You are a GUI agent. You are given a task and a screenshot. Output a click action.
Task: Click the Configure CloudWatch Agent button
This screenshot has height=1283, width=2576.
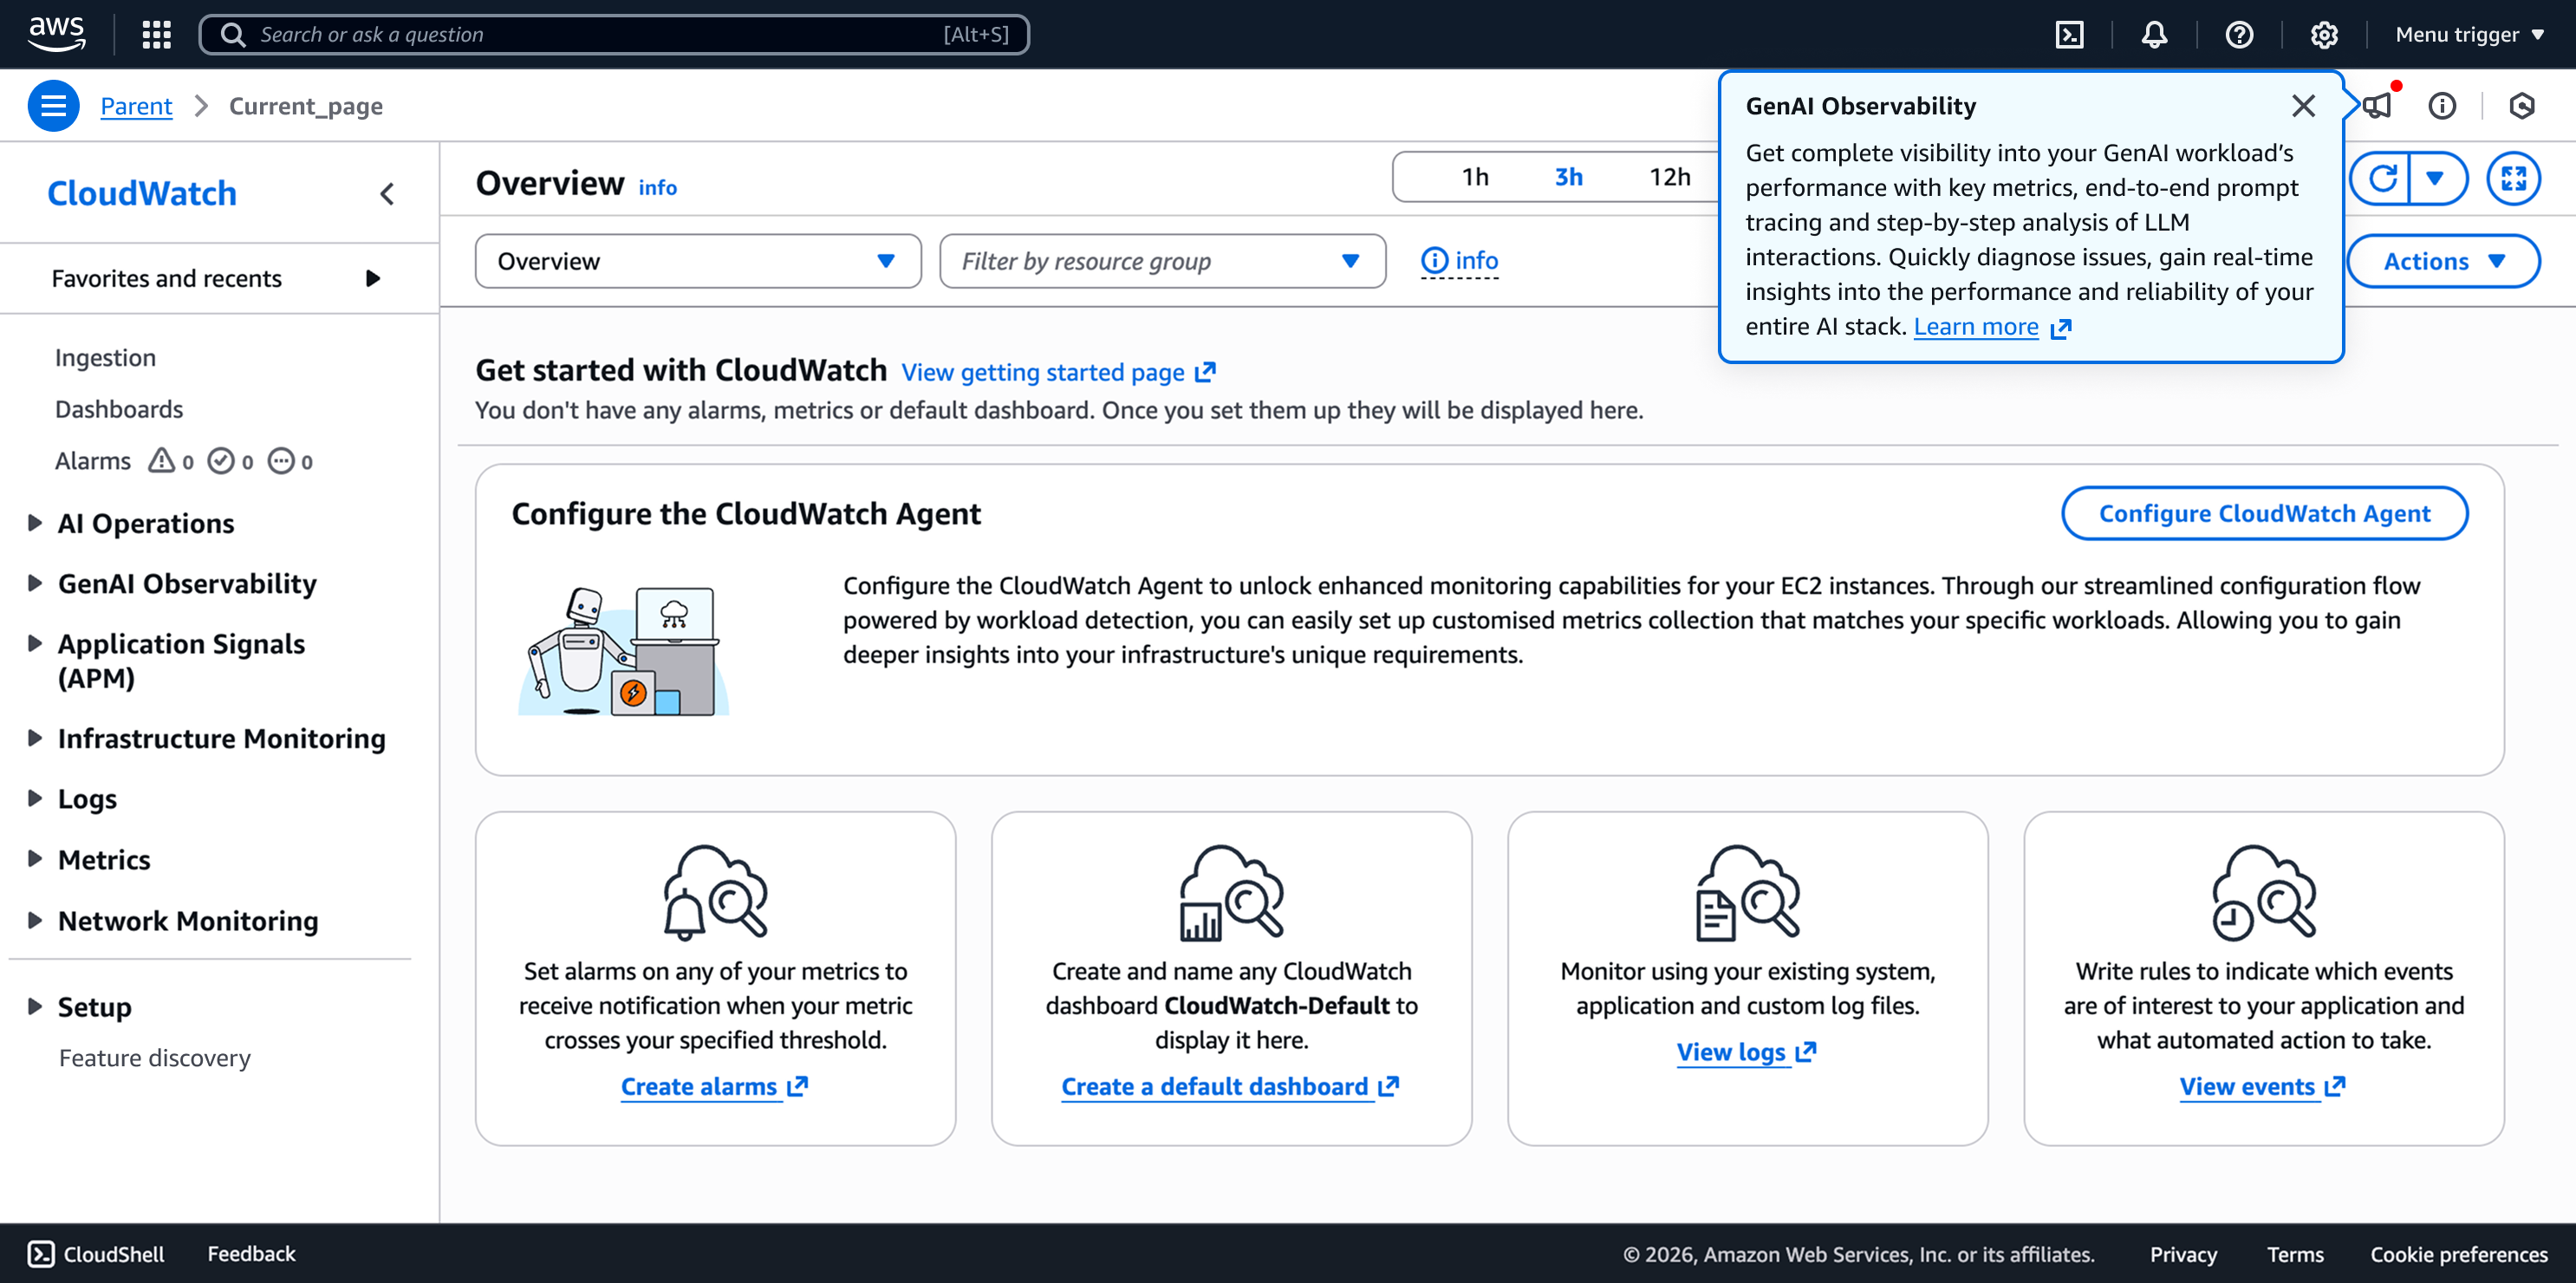point(2263,513)
